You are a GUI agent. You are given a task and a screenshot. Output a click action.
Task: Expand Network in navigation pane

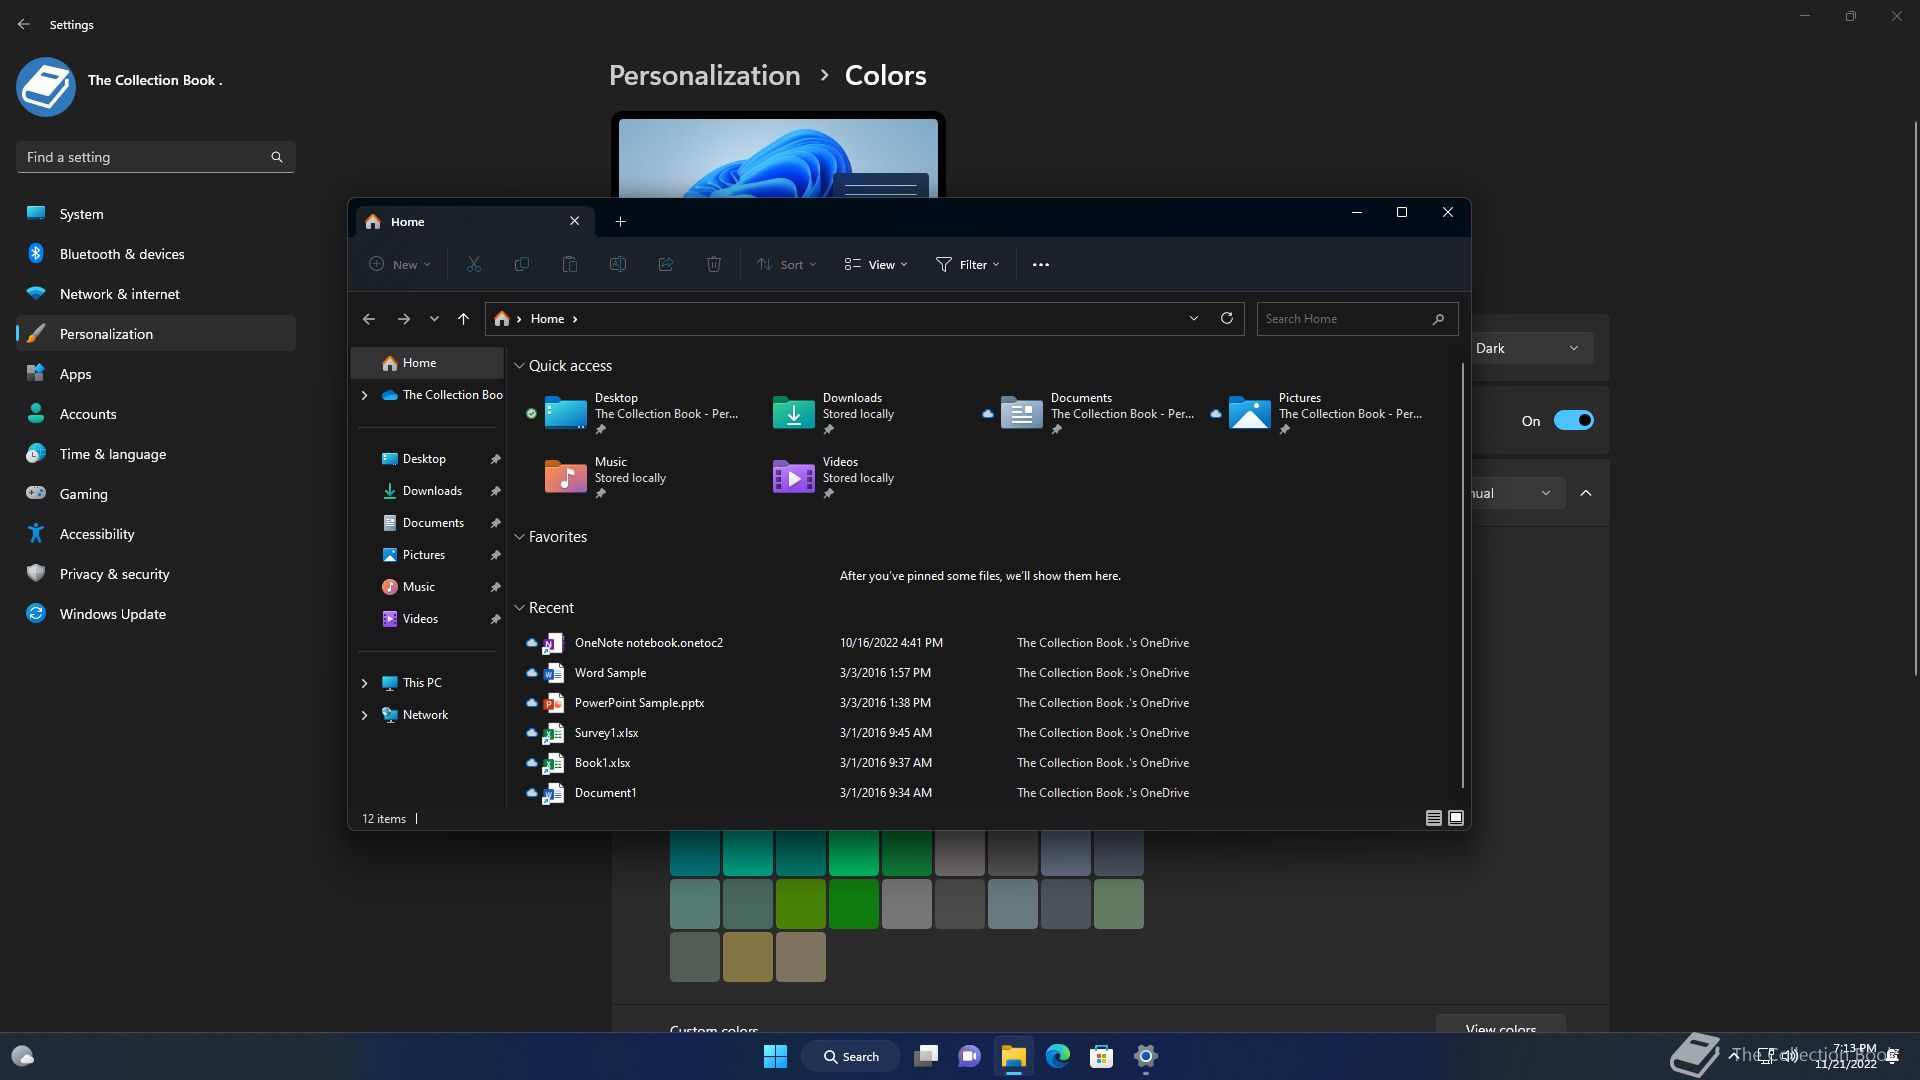coord(364,715)
